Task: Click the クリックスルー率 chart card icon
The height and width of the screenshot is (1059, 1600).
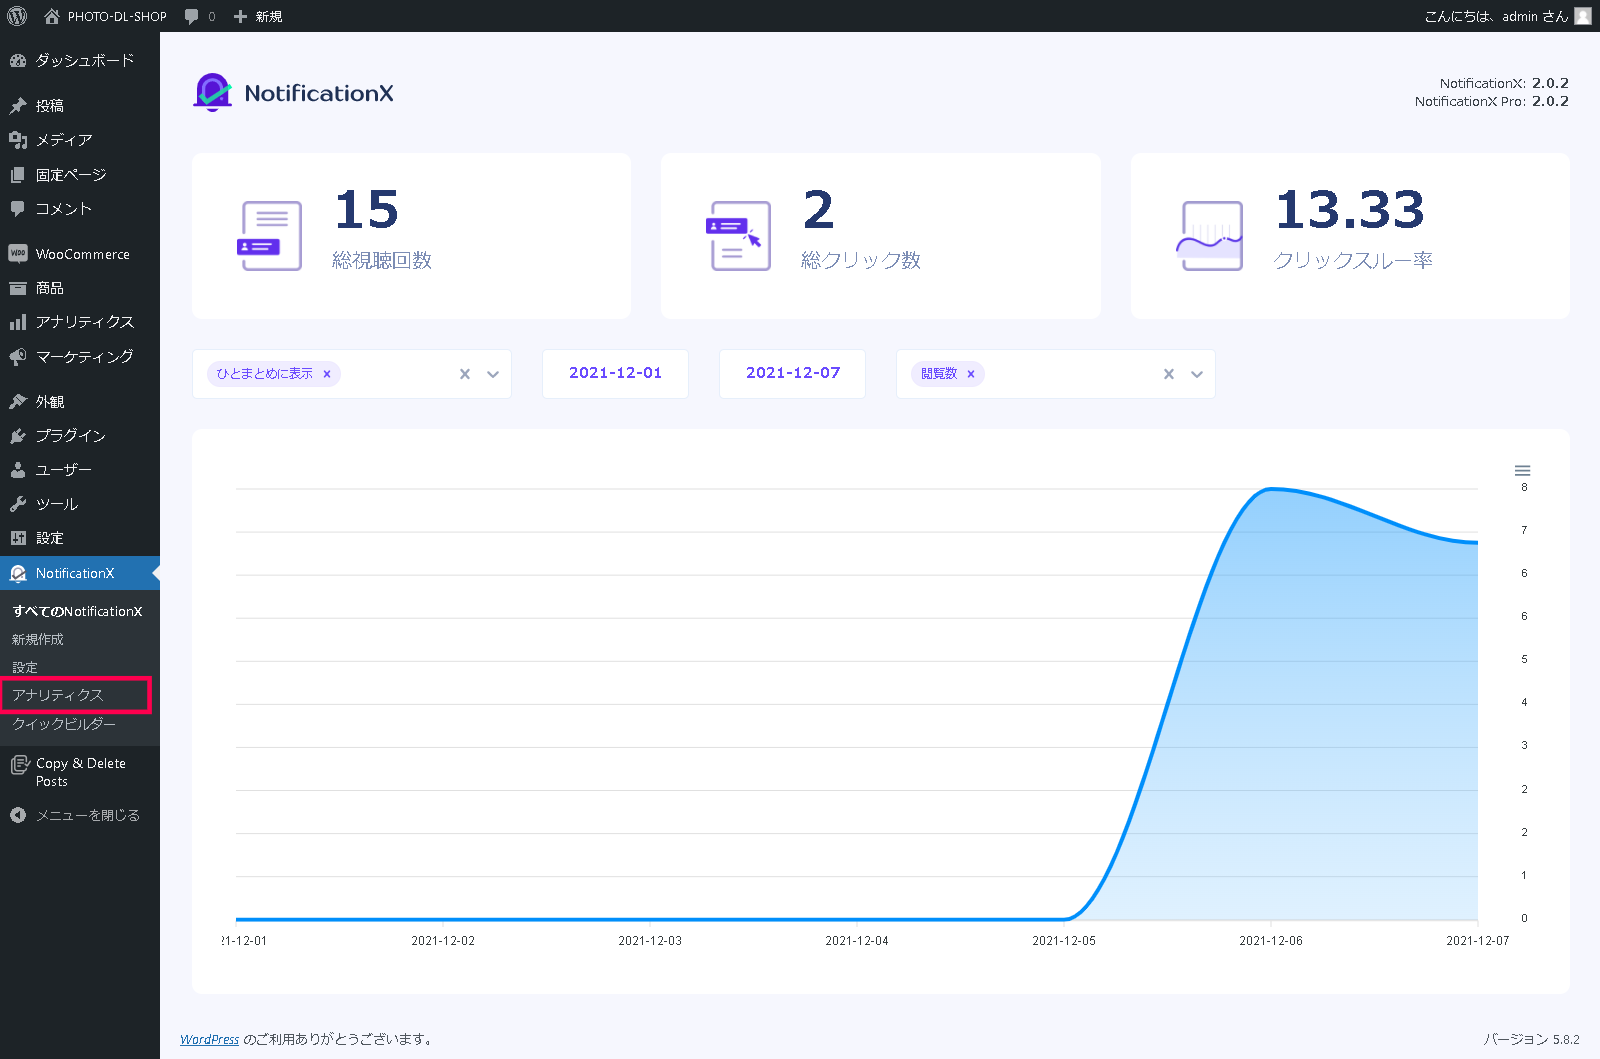Action: tap(1209, 236)
